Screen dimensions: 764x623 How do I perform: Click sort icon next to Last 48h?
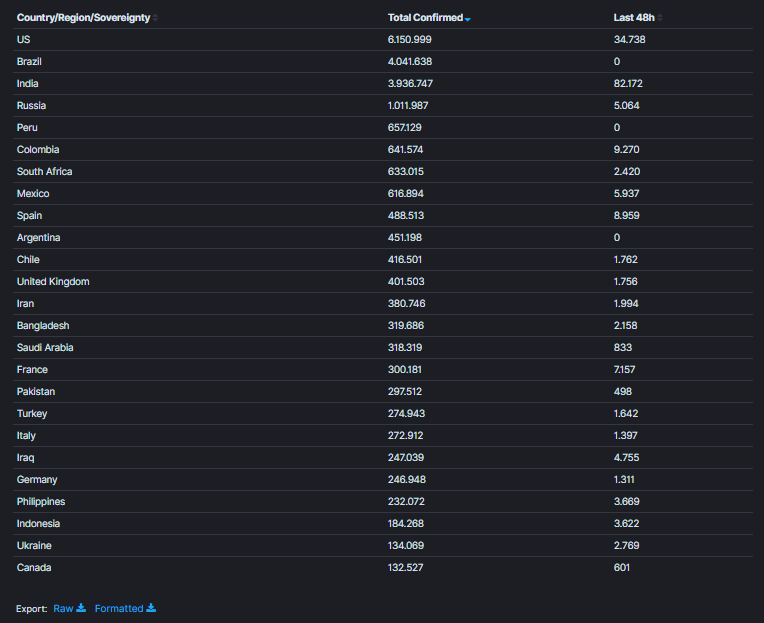(x=660, y=18)
